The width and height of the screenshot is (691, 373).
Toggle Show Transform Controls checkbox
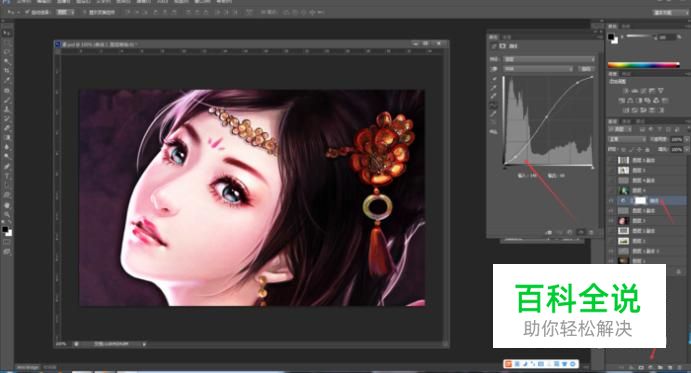tap(85, 12)
